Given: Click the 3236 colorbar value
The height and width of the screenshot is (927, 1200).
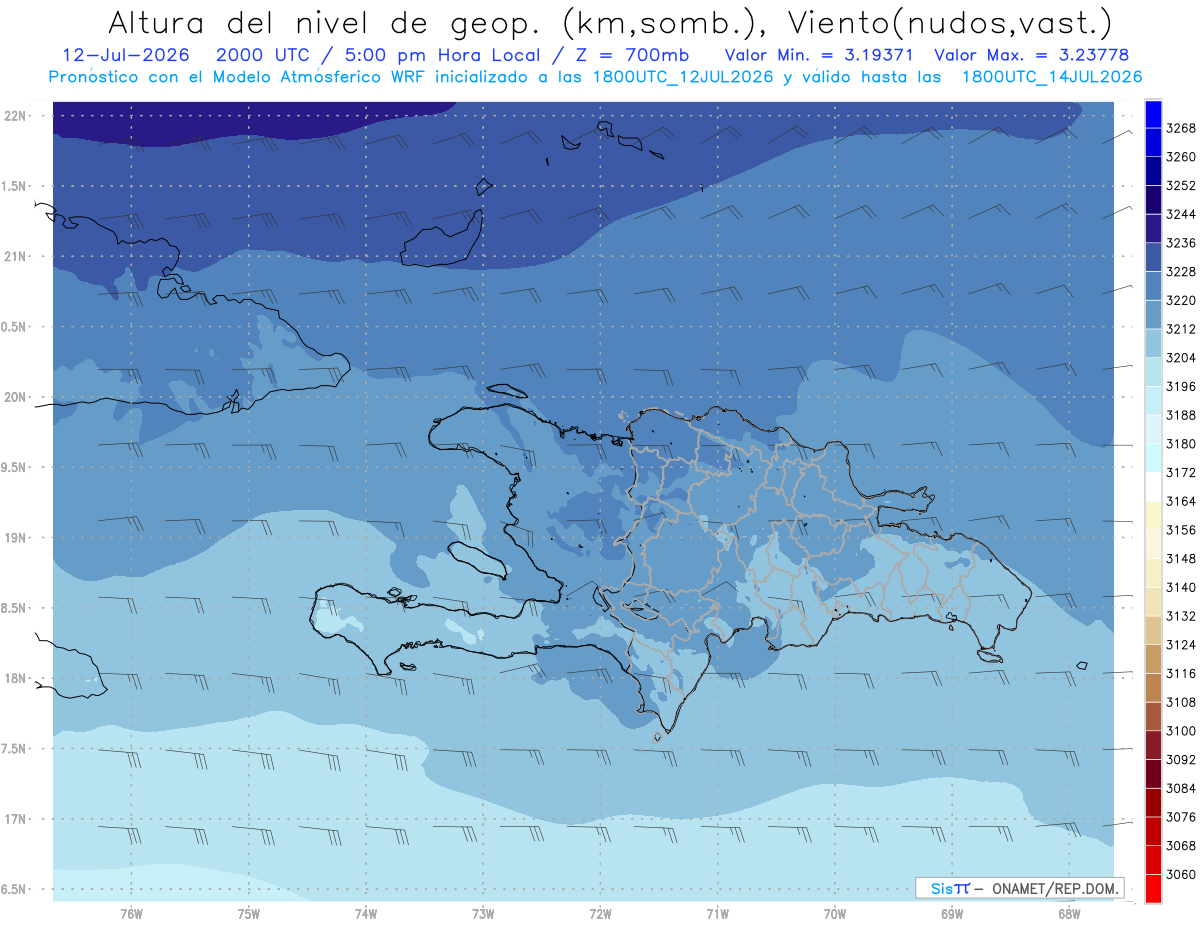Looking at the screenshot, I should pyautogui.click(x=1181, y=243).
